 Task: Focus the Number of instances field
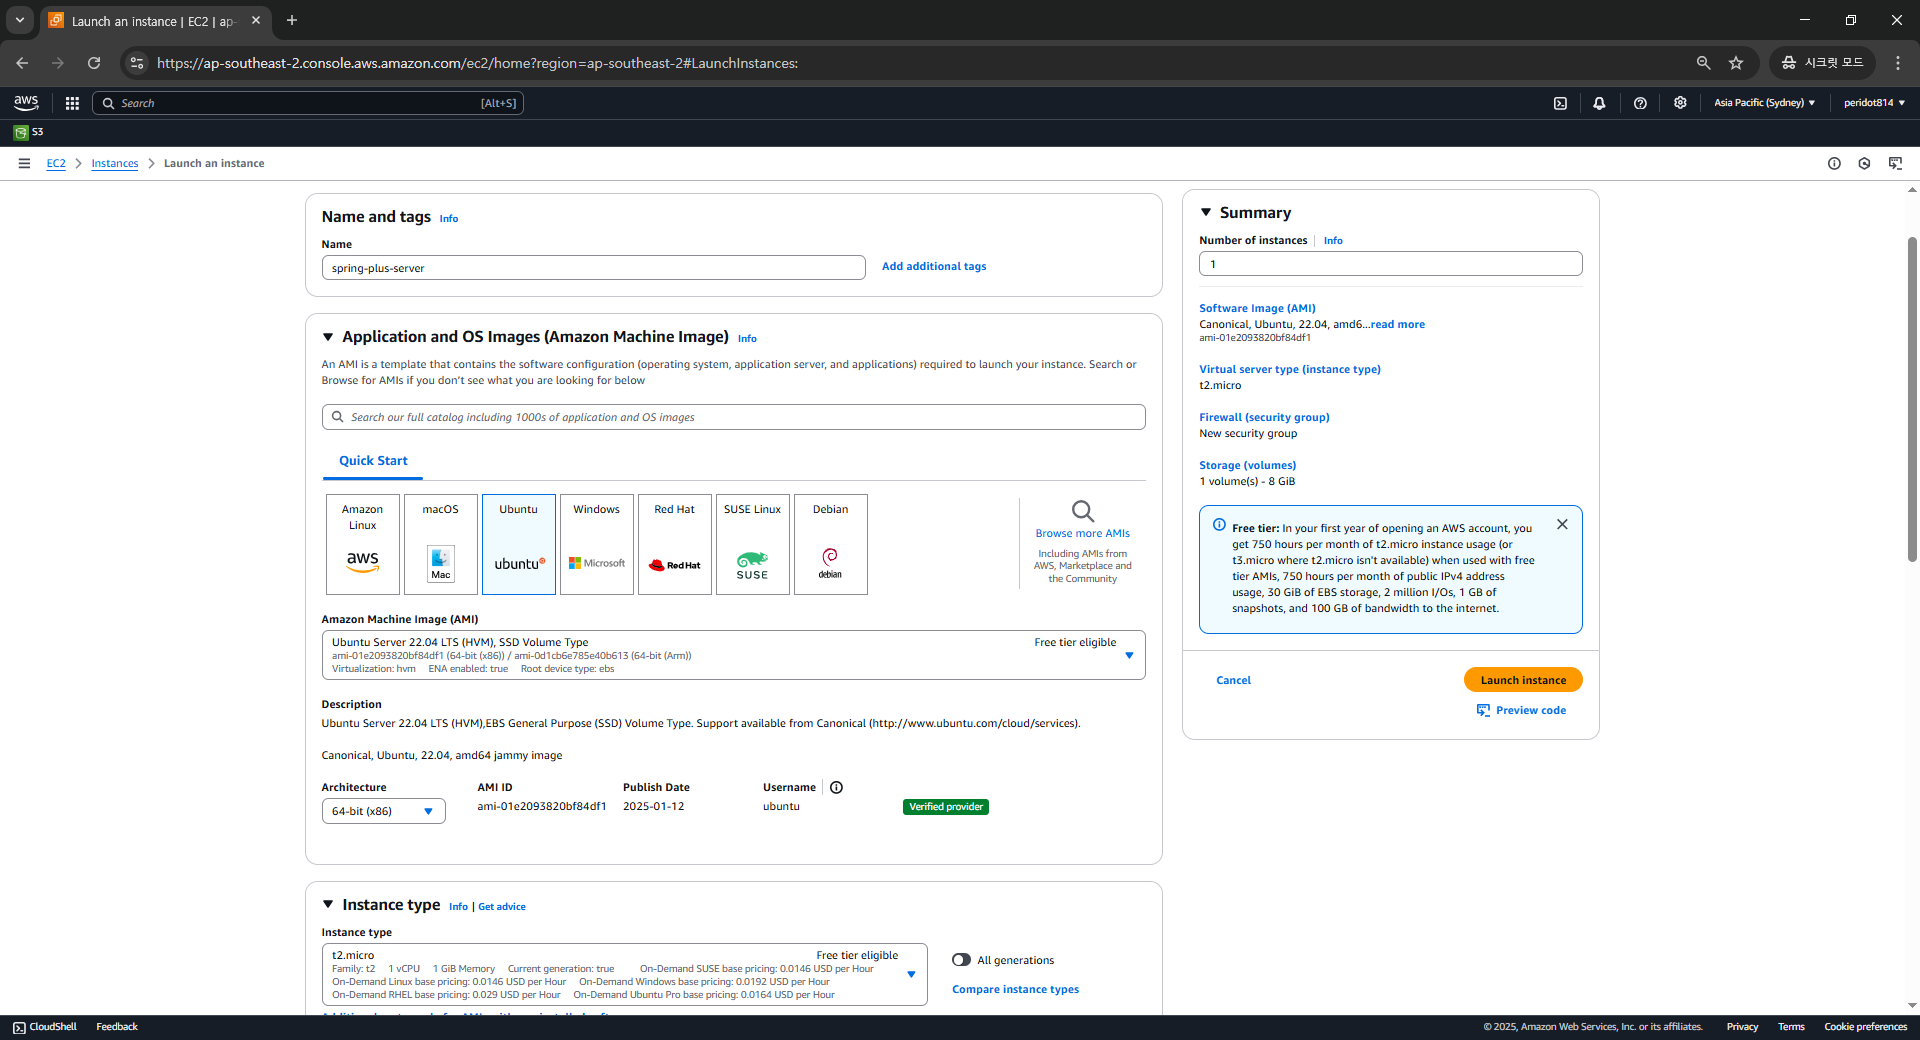(1390, 264)
